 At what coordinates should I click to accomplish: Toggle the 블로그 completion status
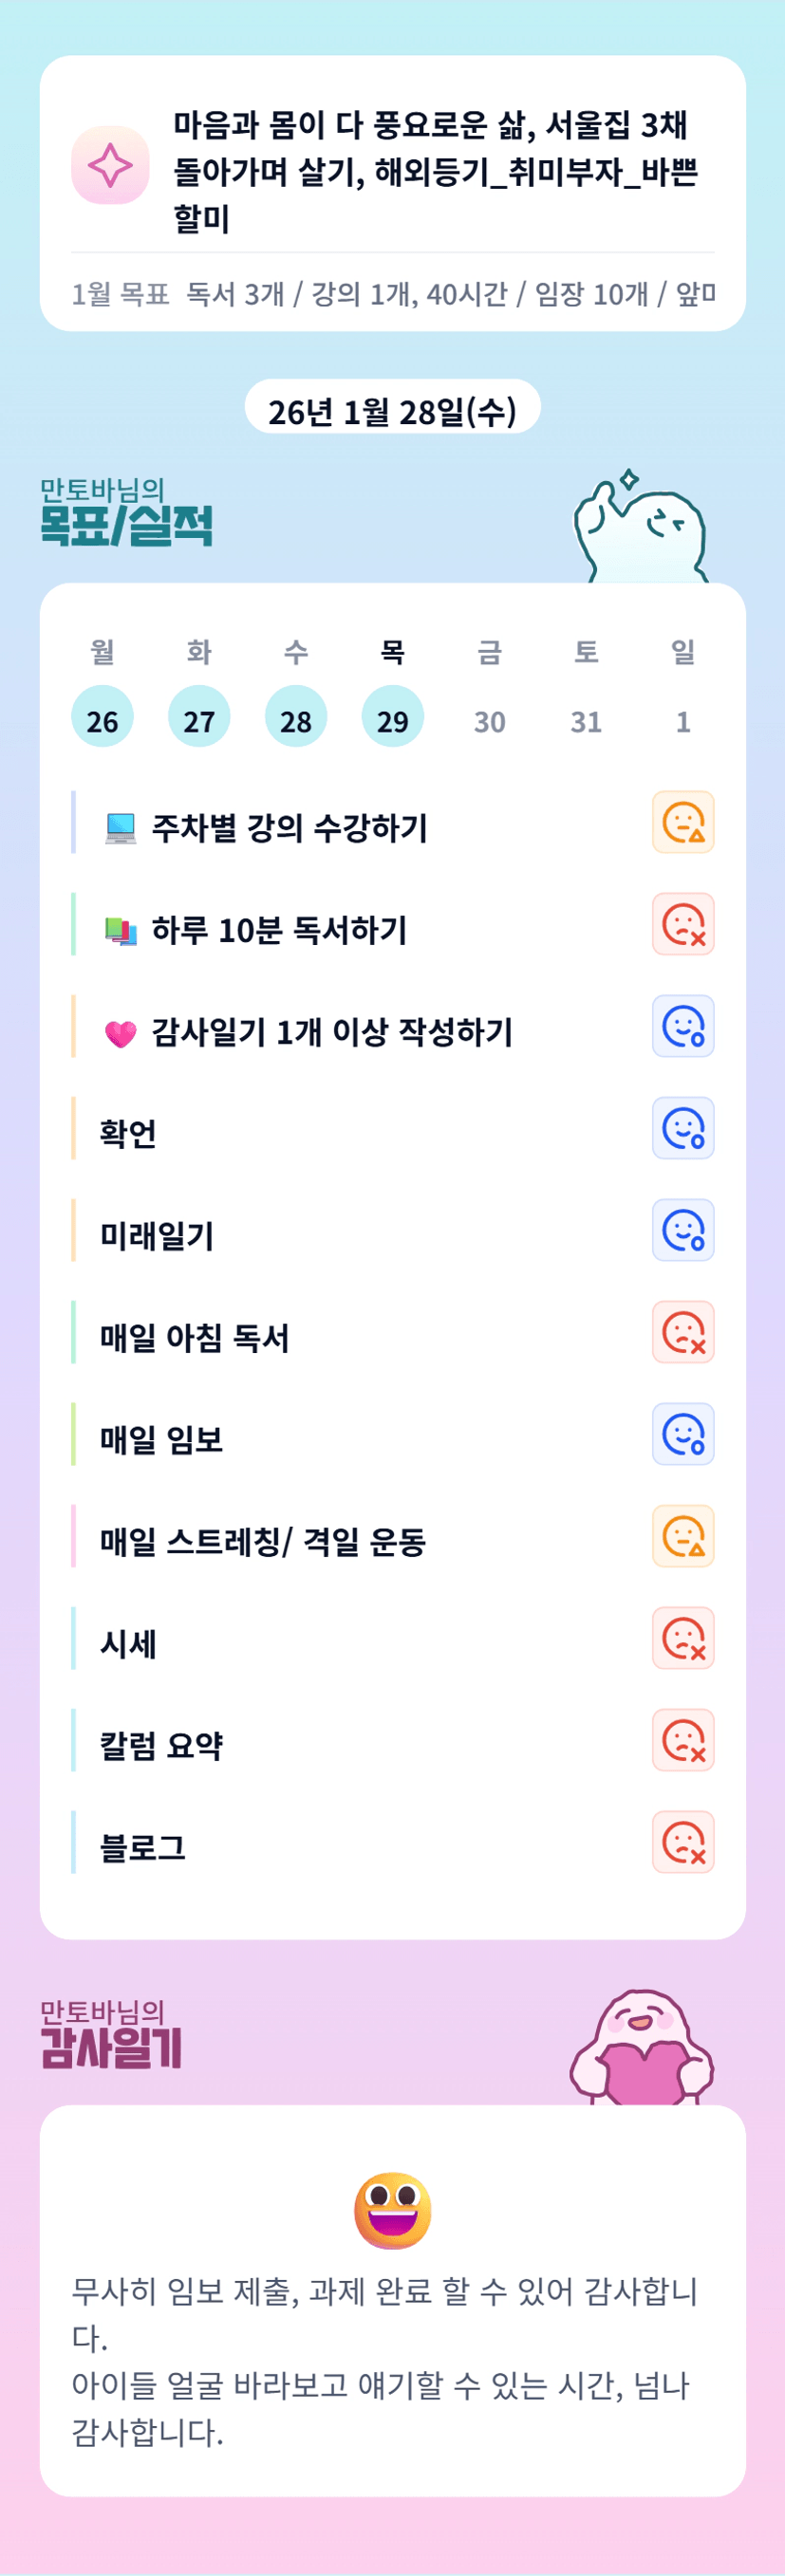click(683, 1842)
